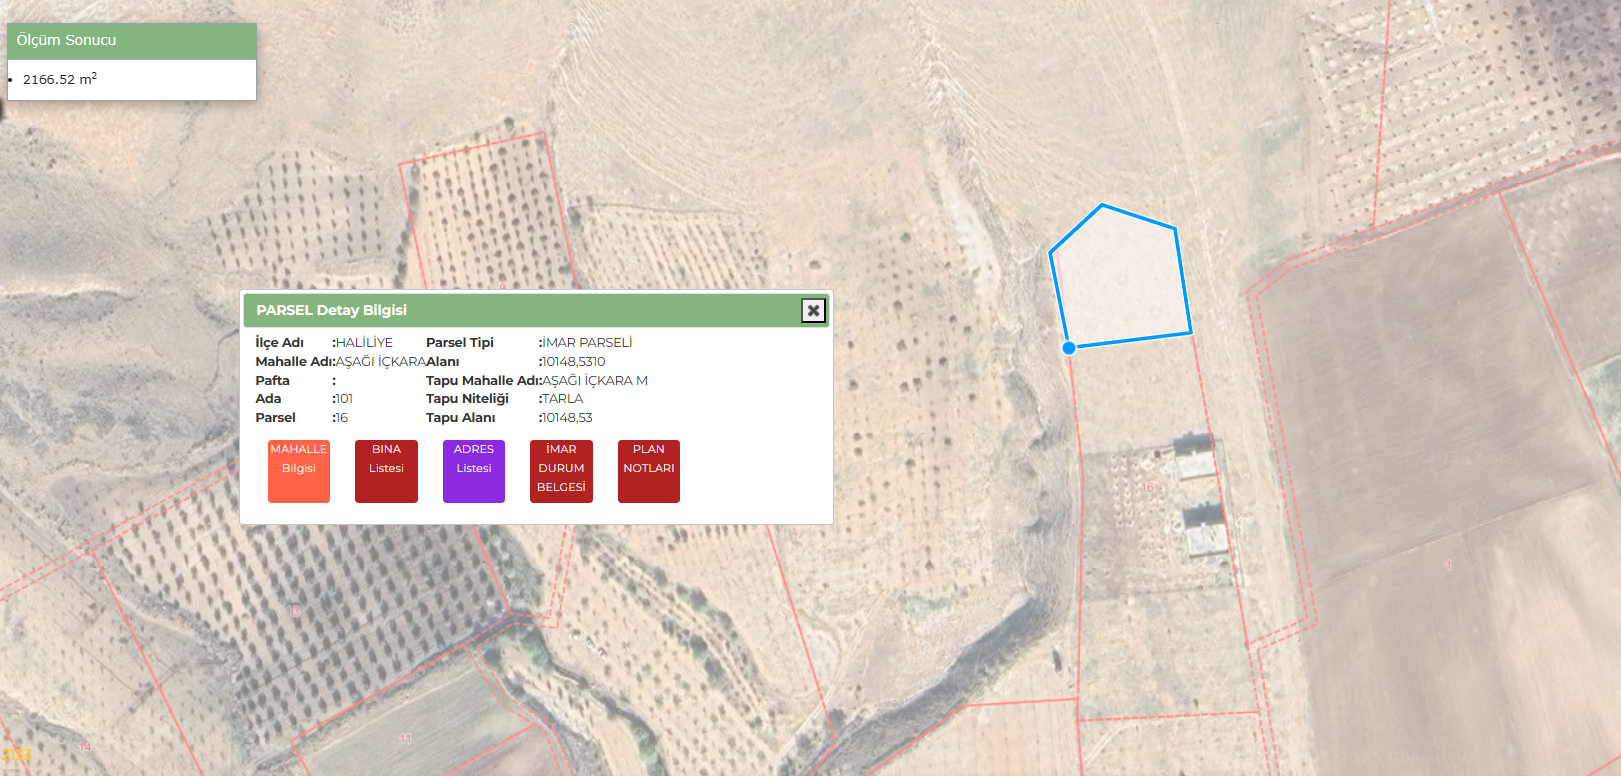
Task: Click the Alanı value 10148,5310
Action: (573, 362)
